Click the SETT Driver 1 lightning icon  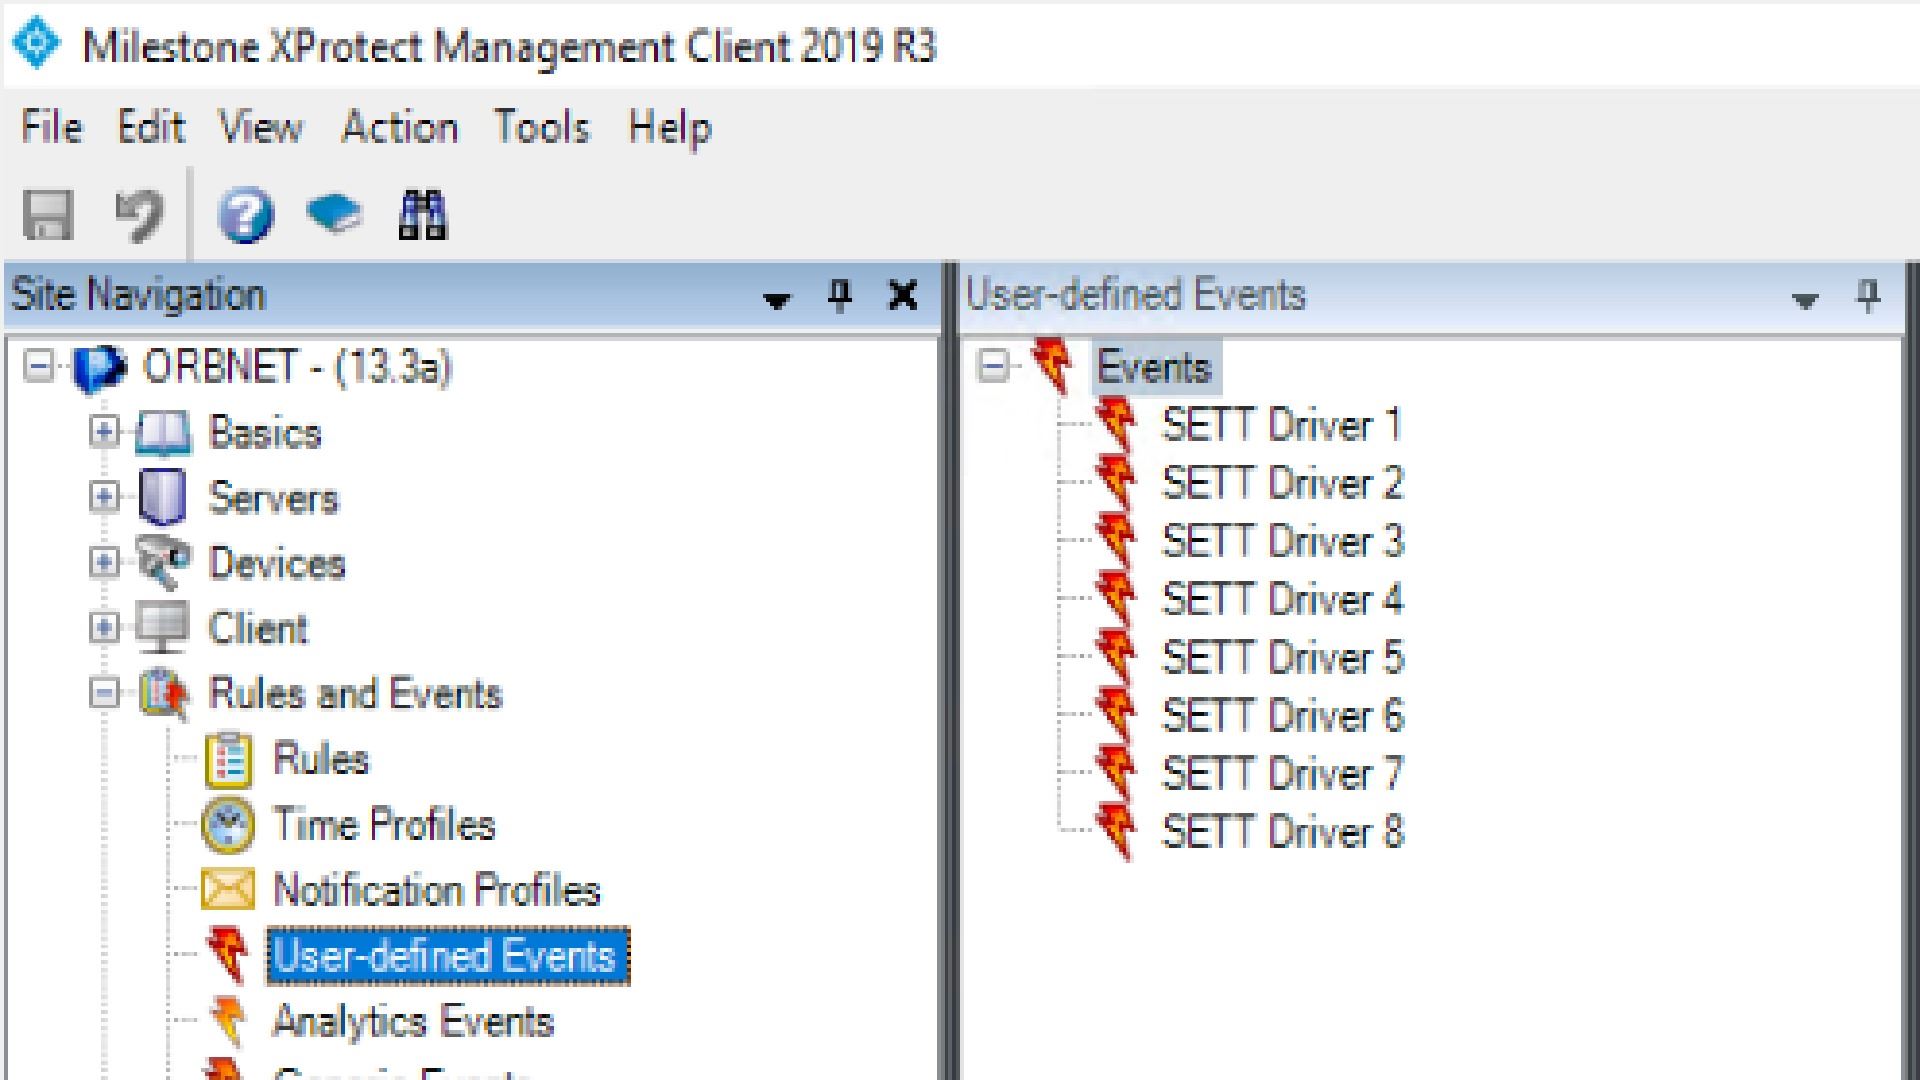[x=1116, y=425]
